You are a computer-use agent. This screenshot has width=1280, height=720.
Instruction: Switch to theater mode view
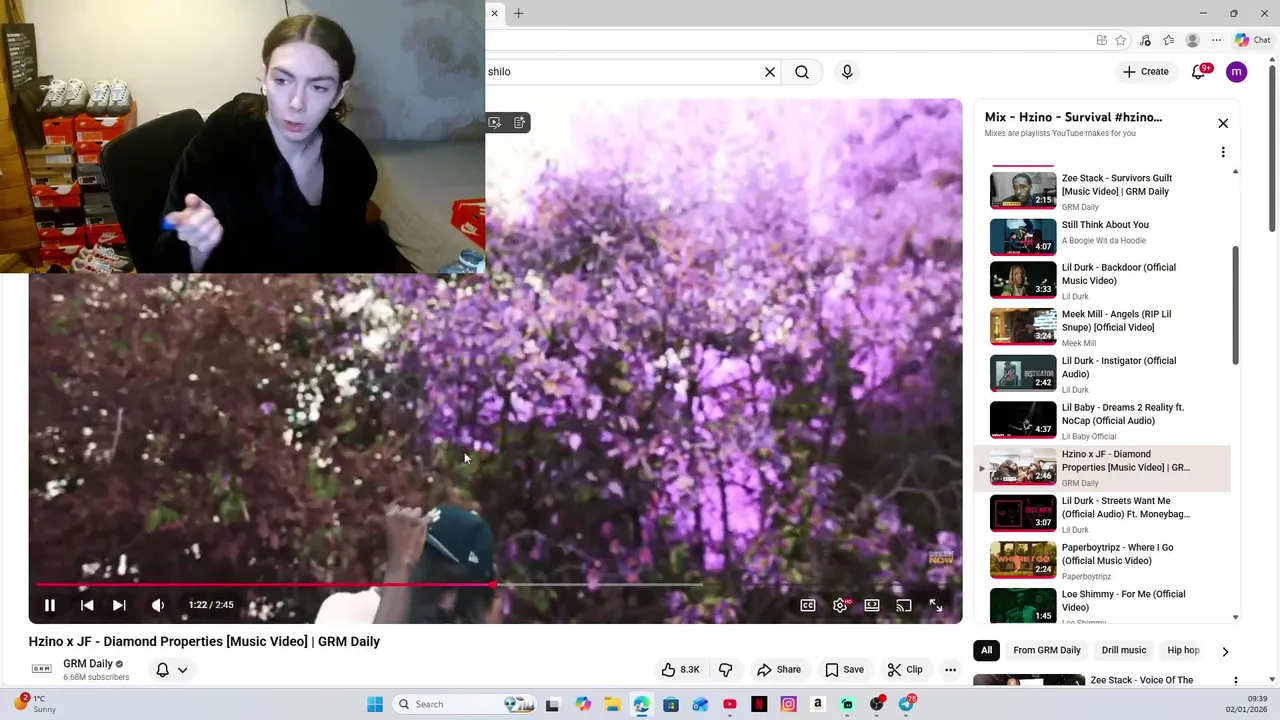pos(872,605)
